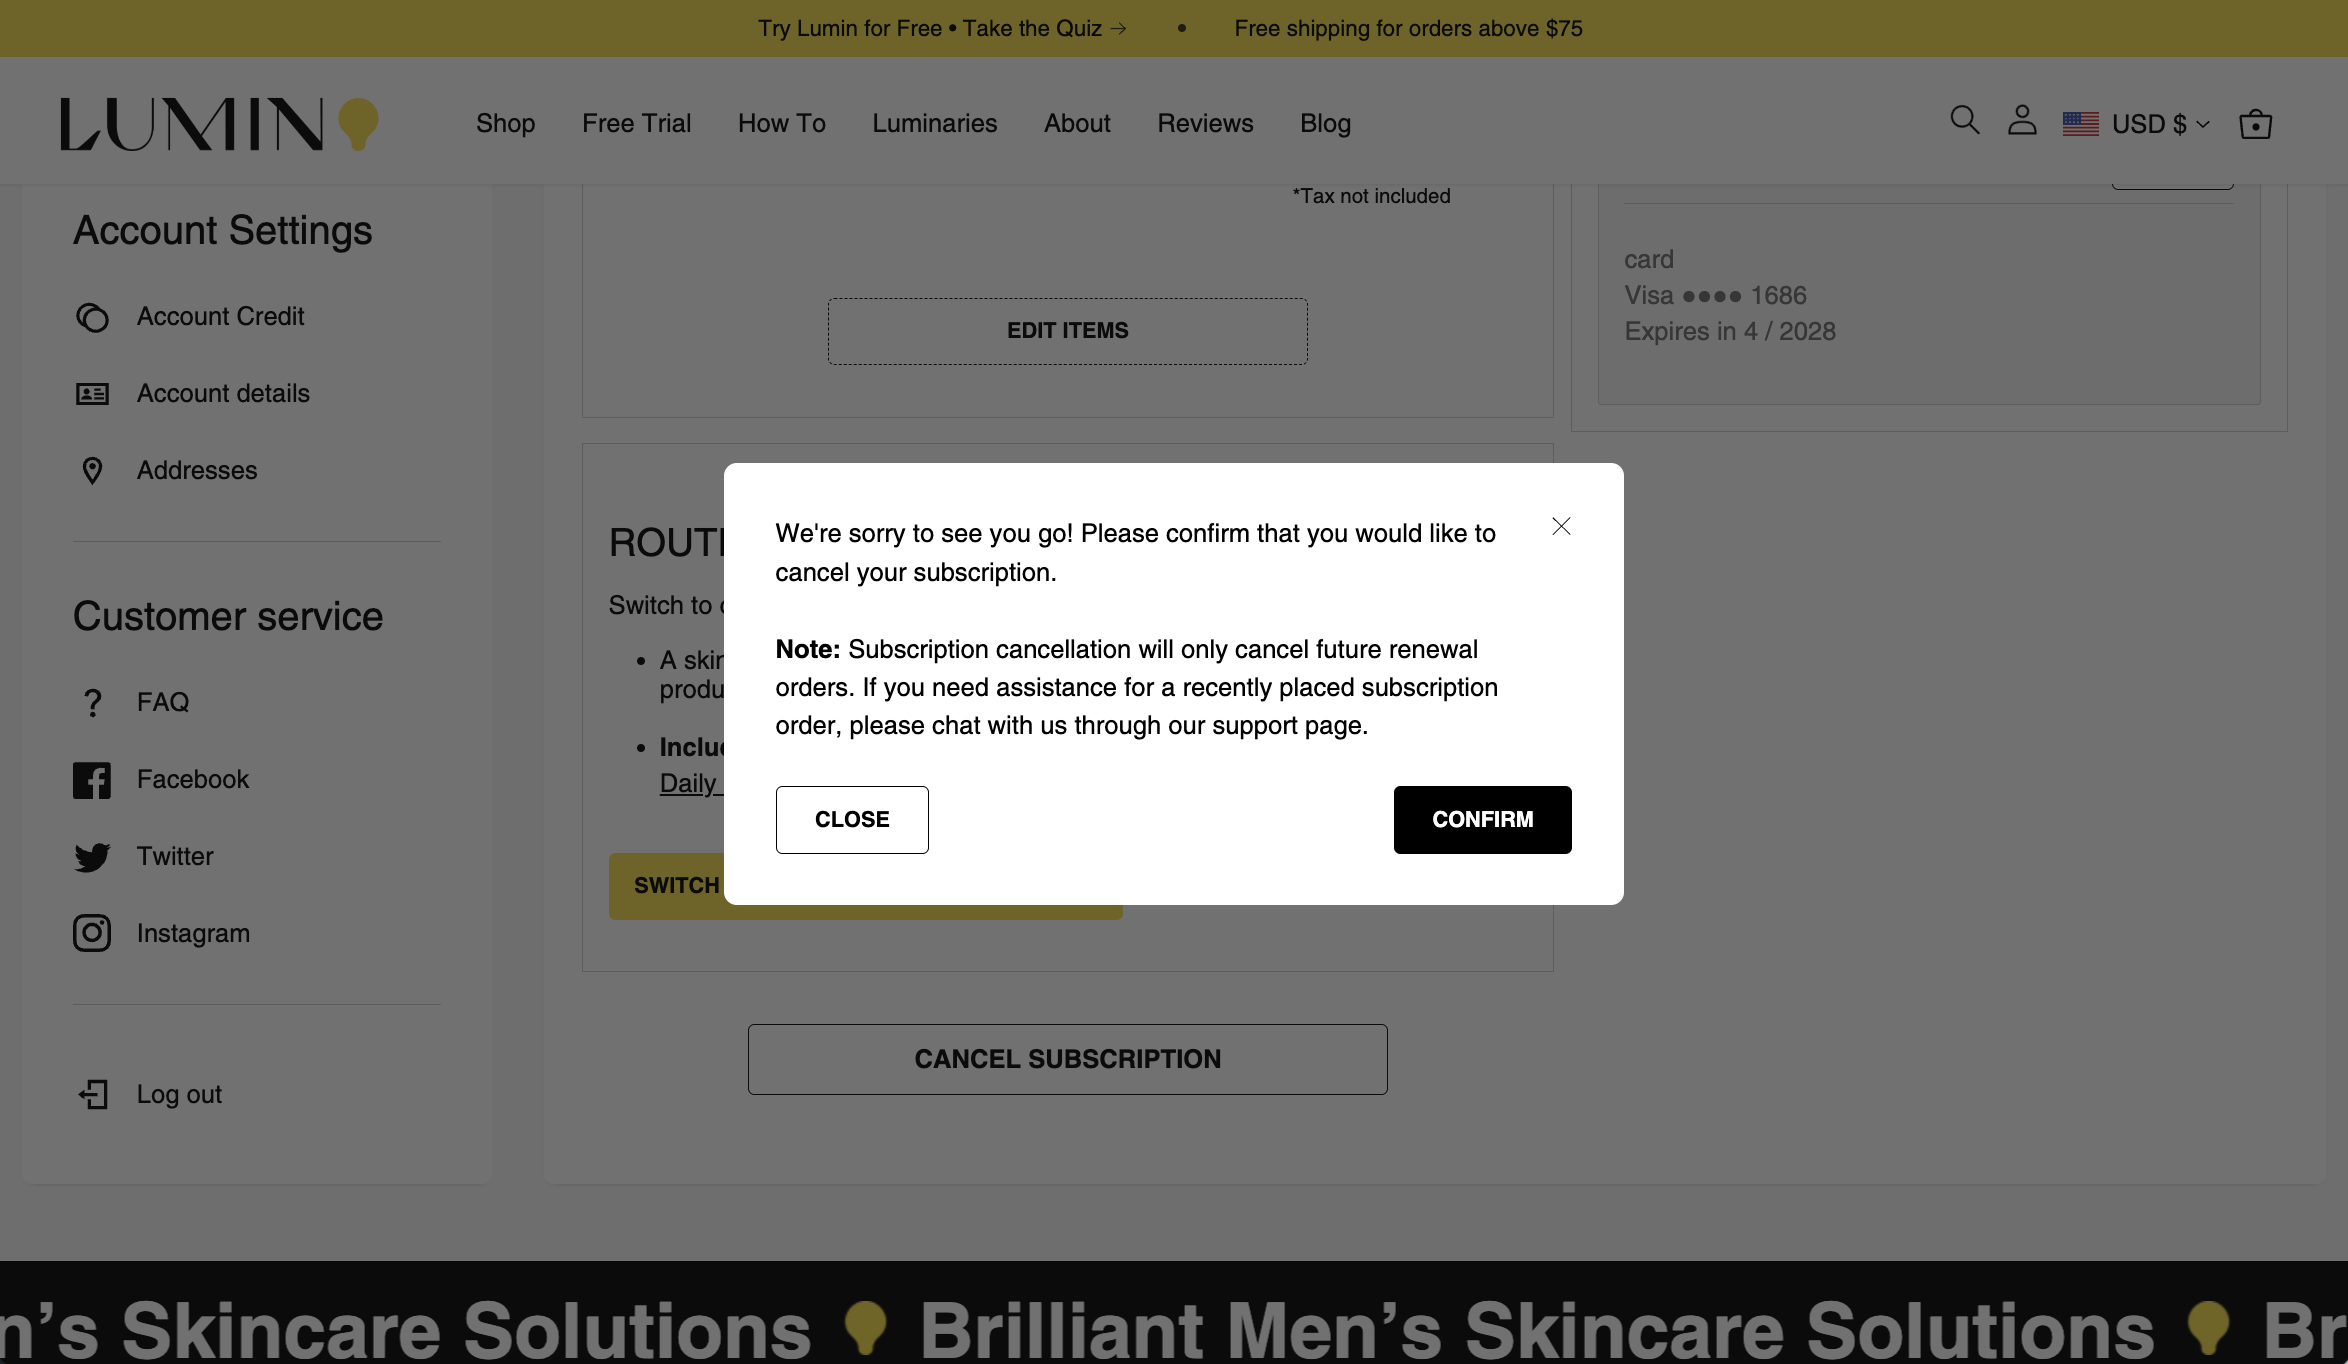Click Try Lumin for Free Take the Quiz link

point(942,28)
